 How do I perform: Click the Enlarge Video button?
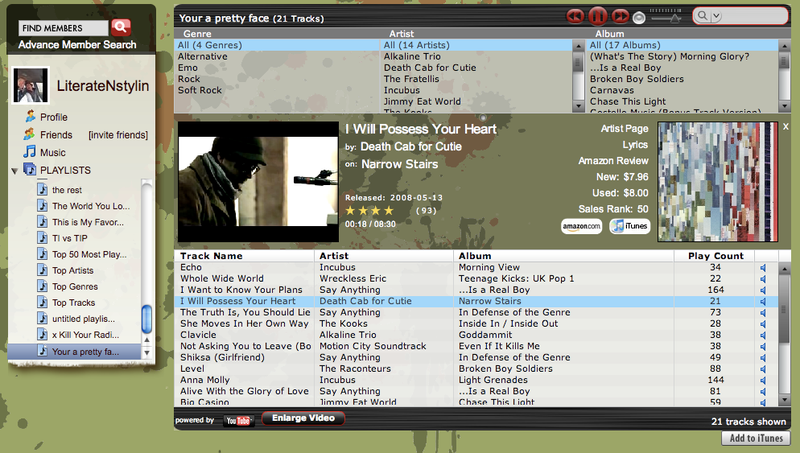pos(303,418)
